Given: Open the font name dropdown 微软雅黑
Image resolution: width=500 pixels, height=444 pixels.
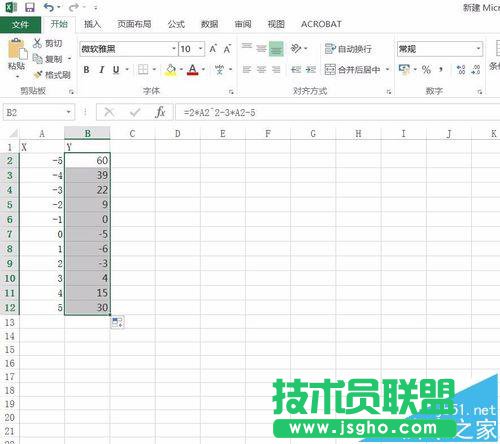Looking at the screenshot, I should coord(174,49).
